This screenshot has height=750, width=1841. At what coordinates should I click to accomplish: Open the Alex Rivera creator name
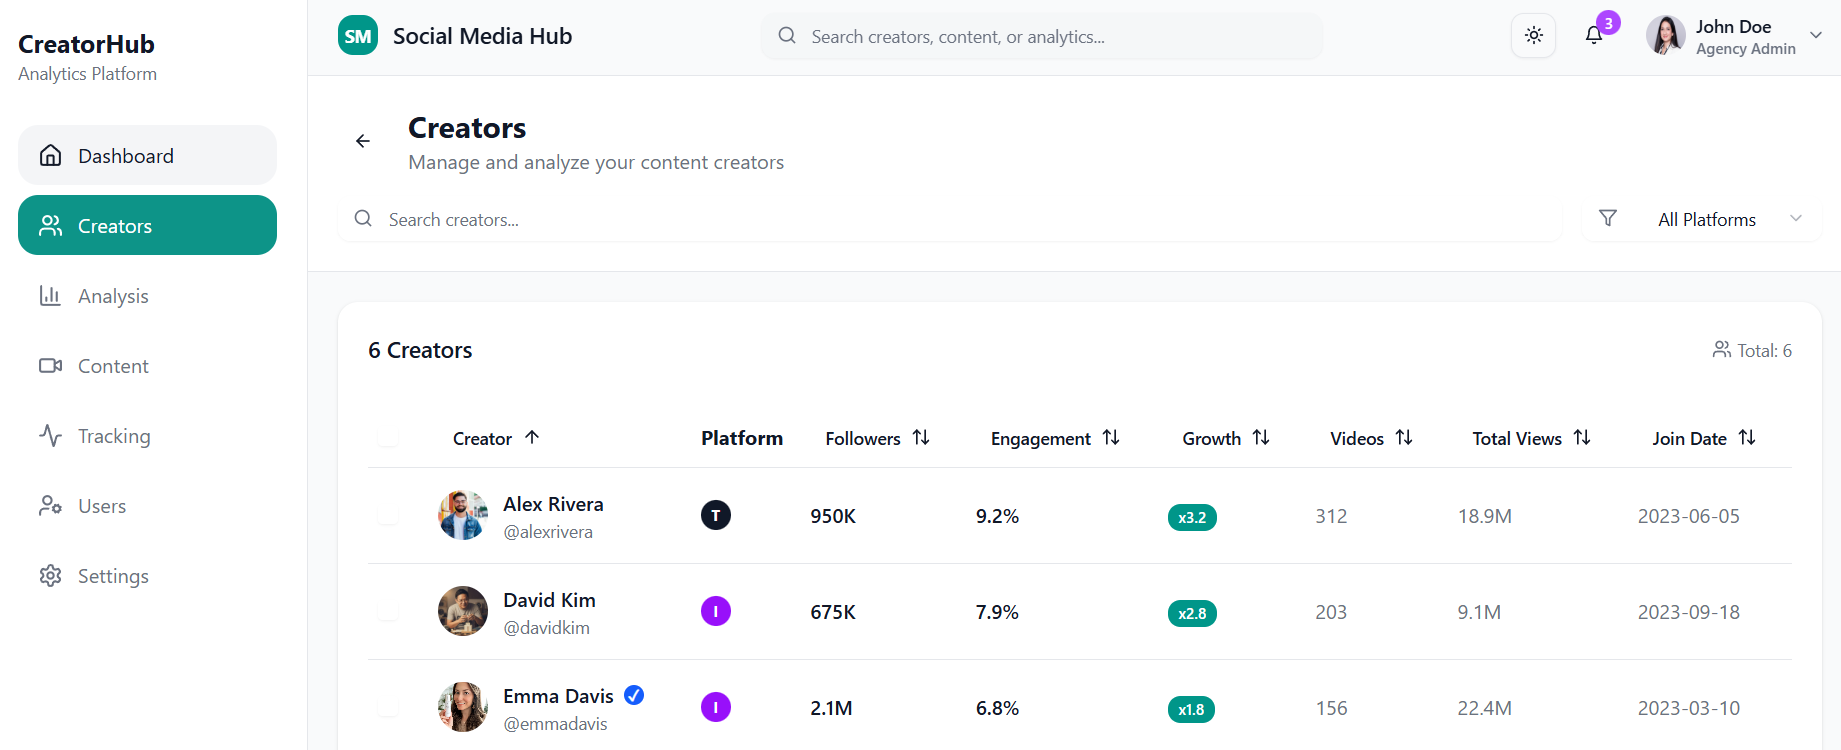click(x=553, y=504)
